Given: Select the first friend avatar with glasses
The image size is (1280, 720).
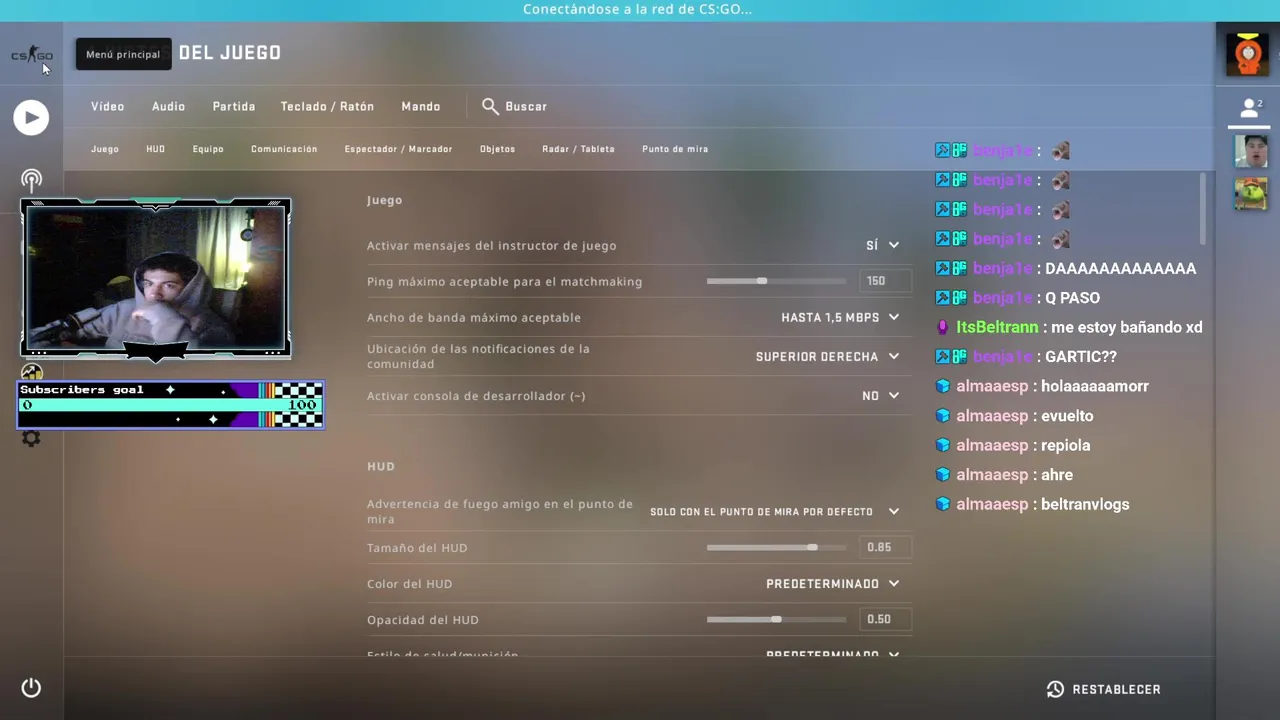Looking at the screenshot, I should coord(1250,151).
